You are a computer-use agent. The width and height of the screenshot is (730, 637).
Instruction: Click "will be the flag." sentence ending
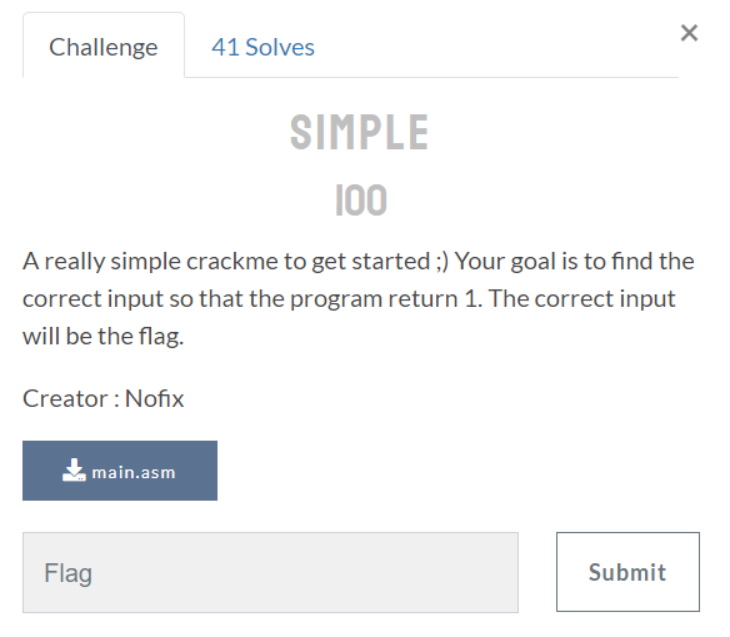(x=103, y=336)
